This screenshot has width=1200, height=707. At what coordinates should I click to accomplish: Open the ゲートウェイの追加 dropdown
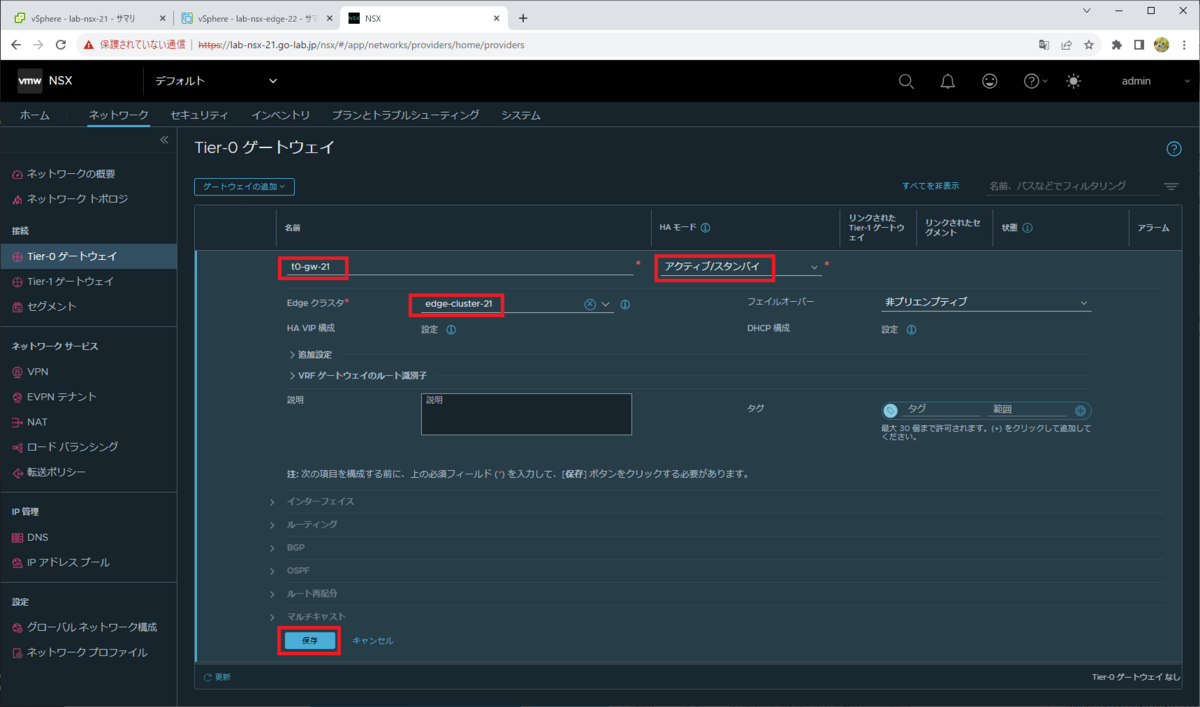pos(244,186)
